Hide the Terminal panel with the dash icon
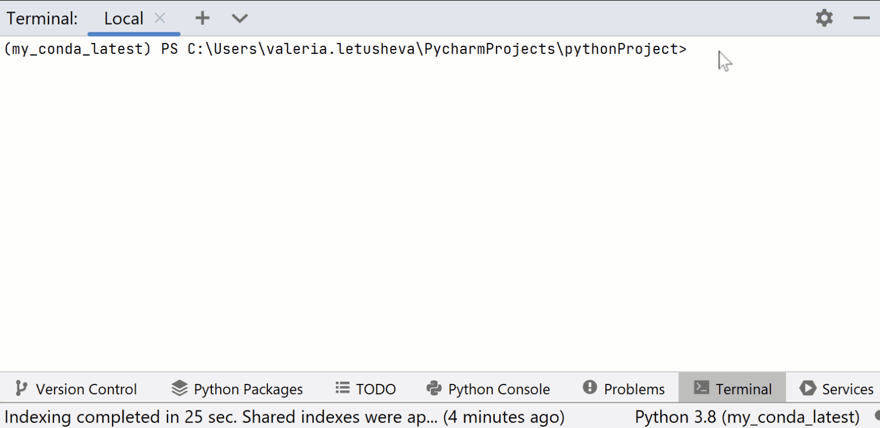Viewport: 880px width, 428px height. tap(861, 19)
